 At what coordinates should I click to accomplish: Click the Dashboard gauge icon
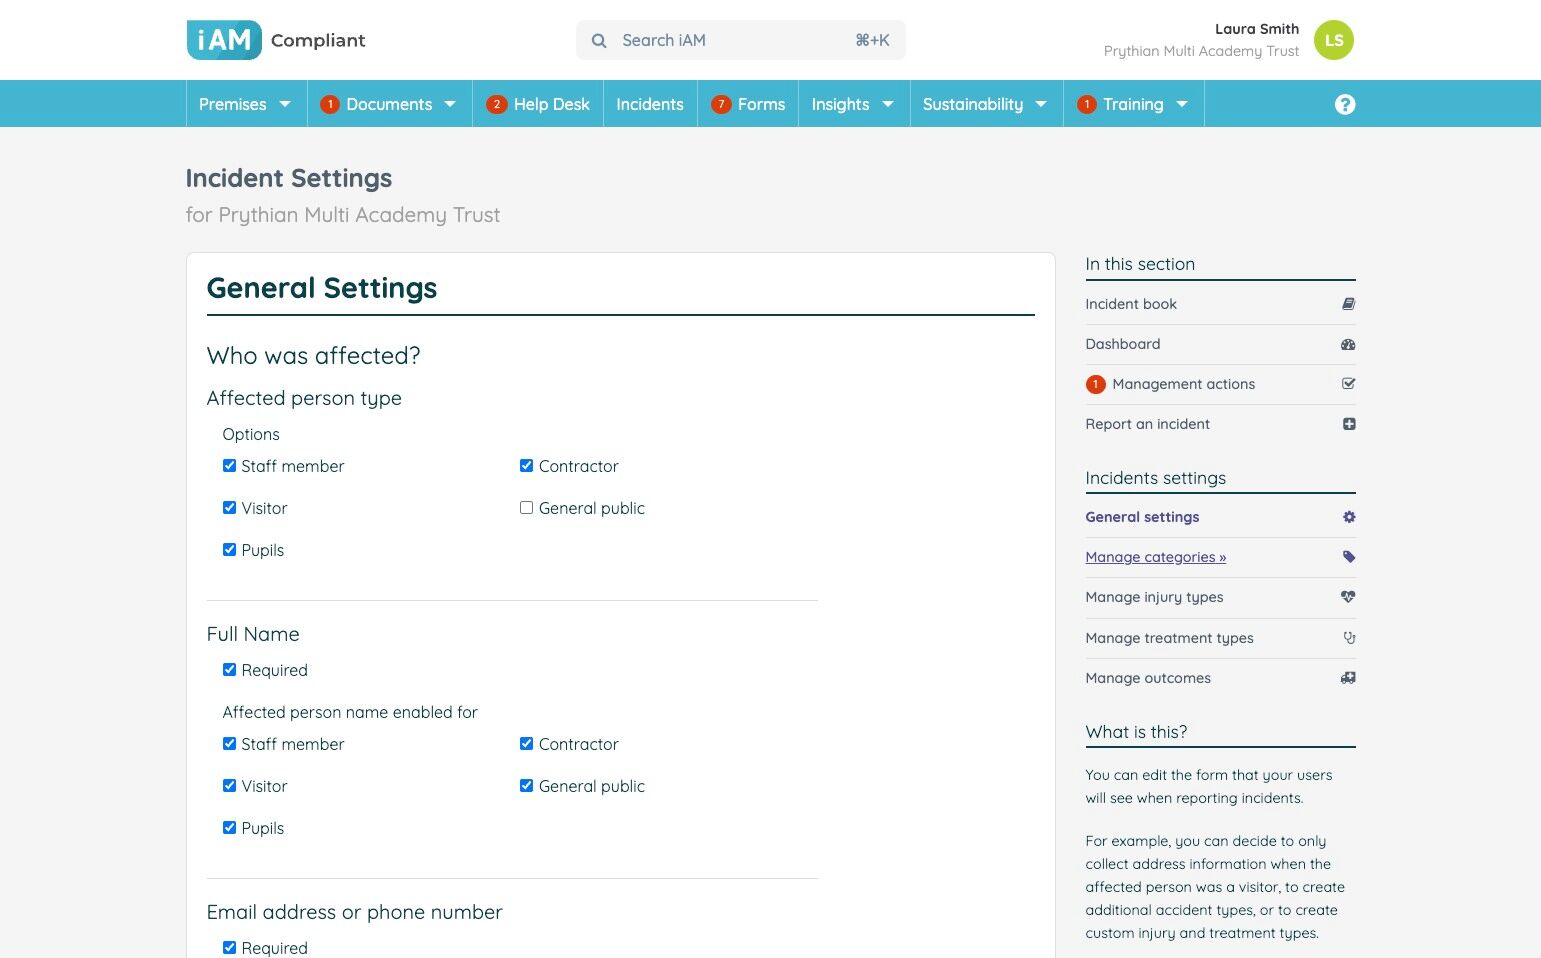click(1348, 344)
